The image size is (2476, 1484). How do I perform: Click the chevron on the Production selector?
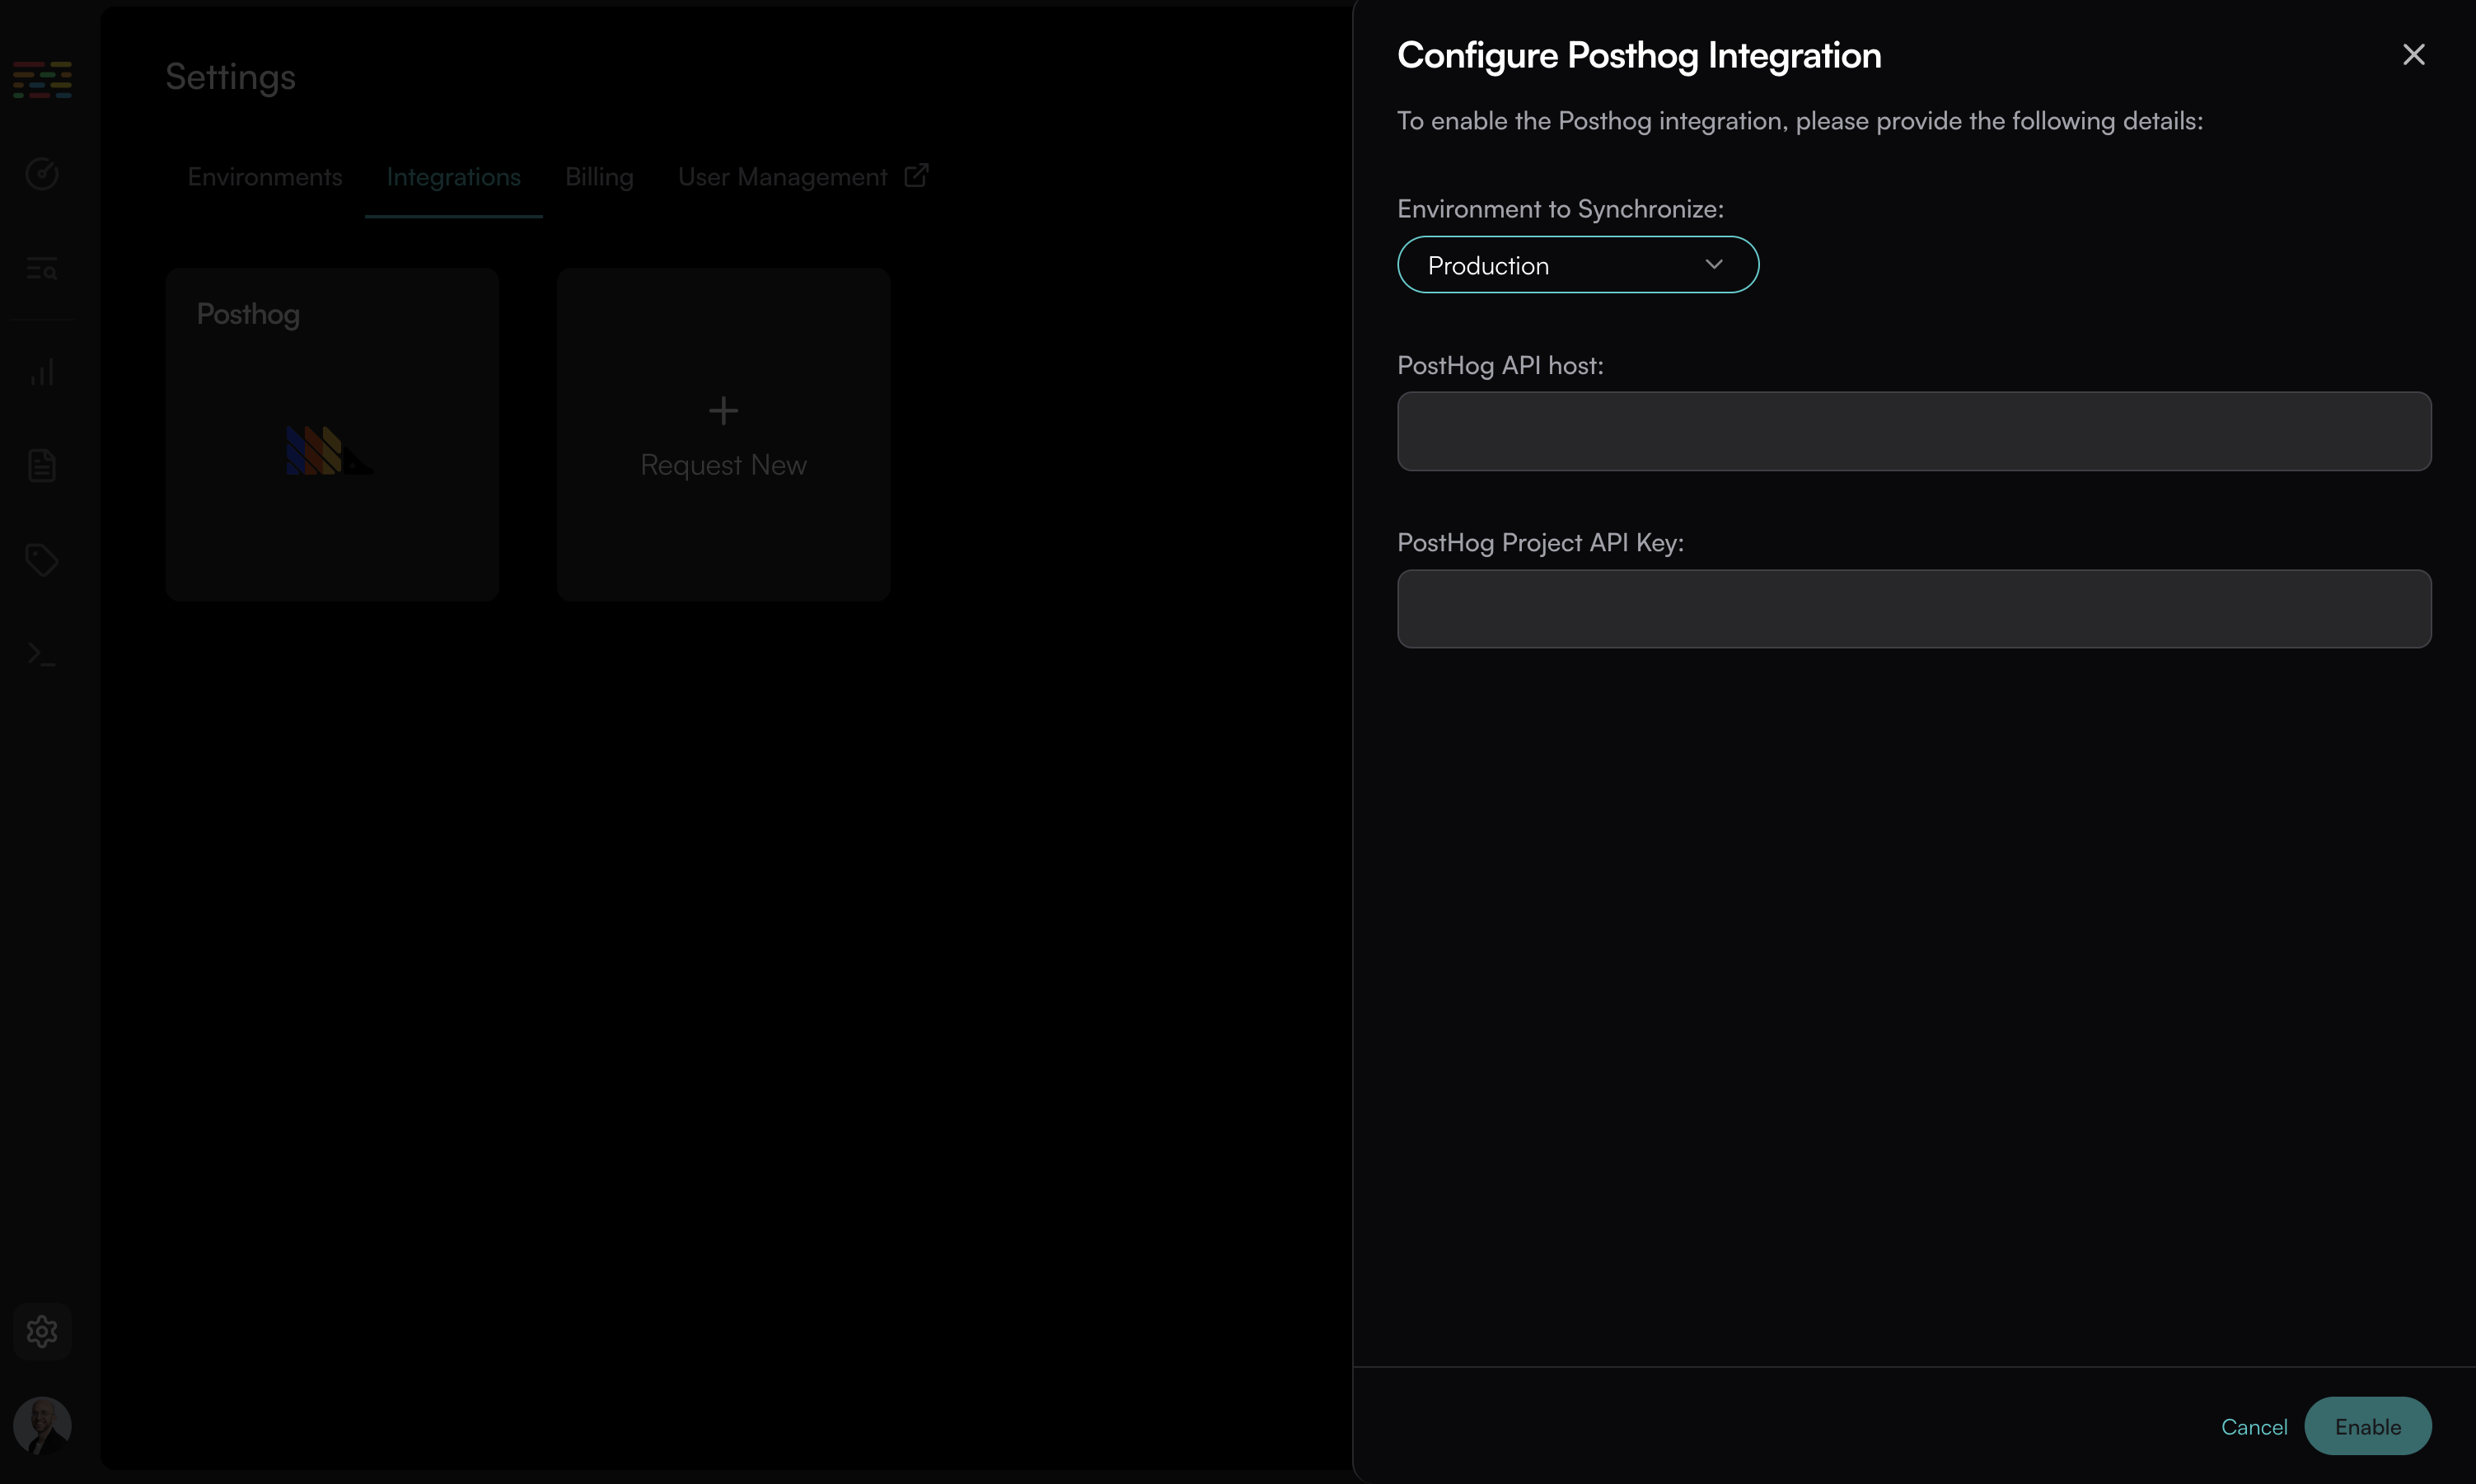point(1713,265)
